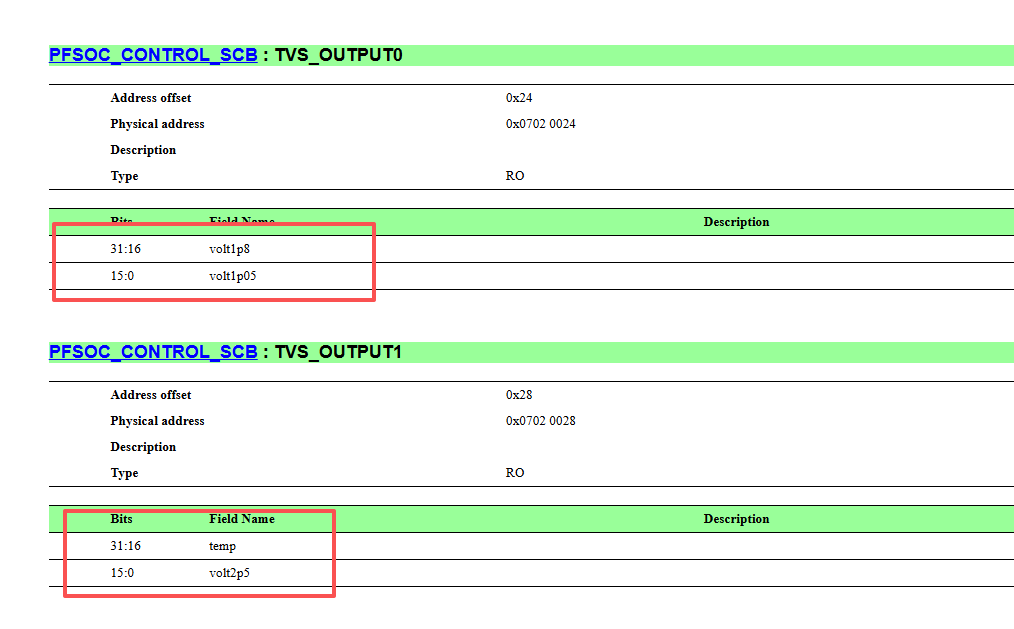Click RO type value of TVS_OUTPUT1

click(x=515, y=473)
